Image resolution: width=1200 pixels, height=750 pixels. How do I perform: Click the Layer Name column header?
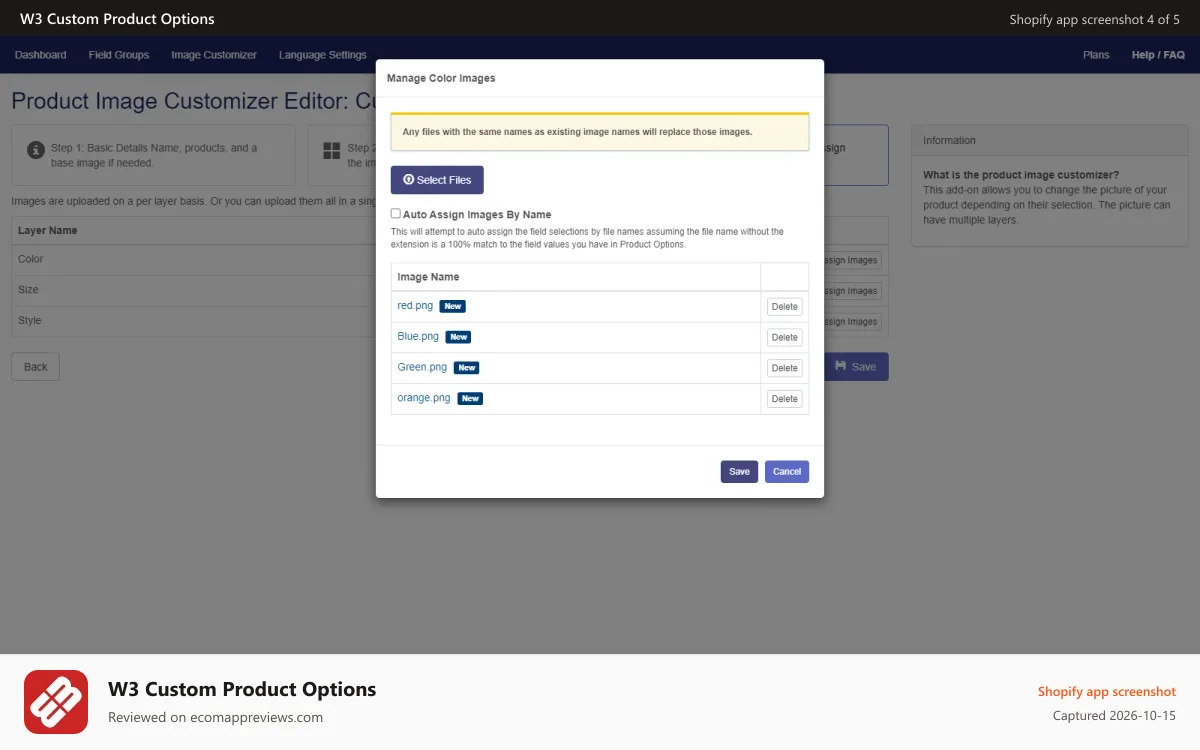[48, 230]
